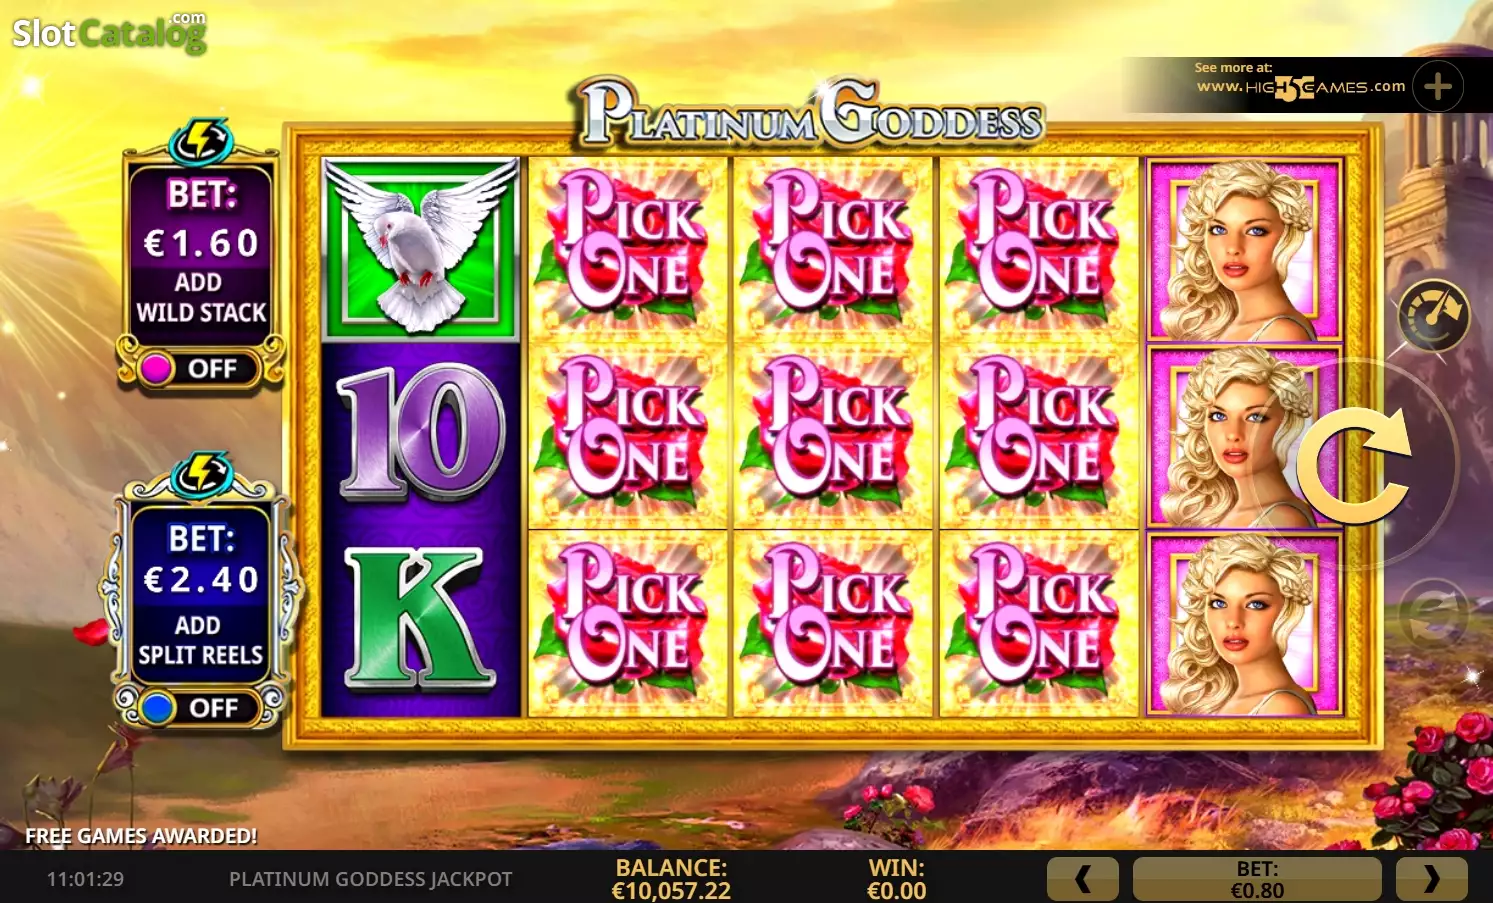The image size is (1493, 903).
Task: Pick the top-left Pick One rose
Action: pyautogui.click(x=627, y=248)
